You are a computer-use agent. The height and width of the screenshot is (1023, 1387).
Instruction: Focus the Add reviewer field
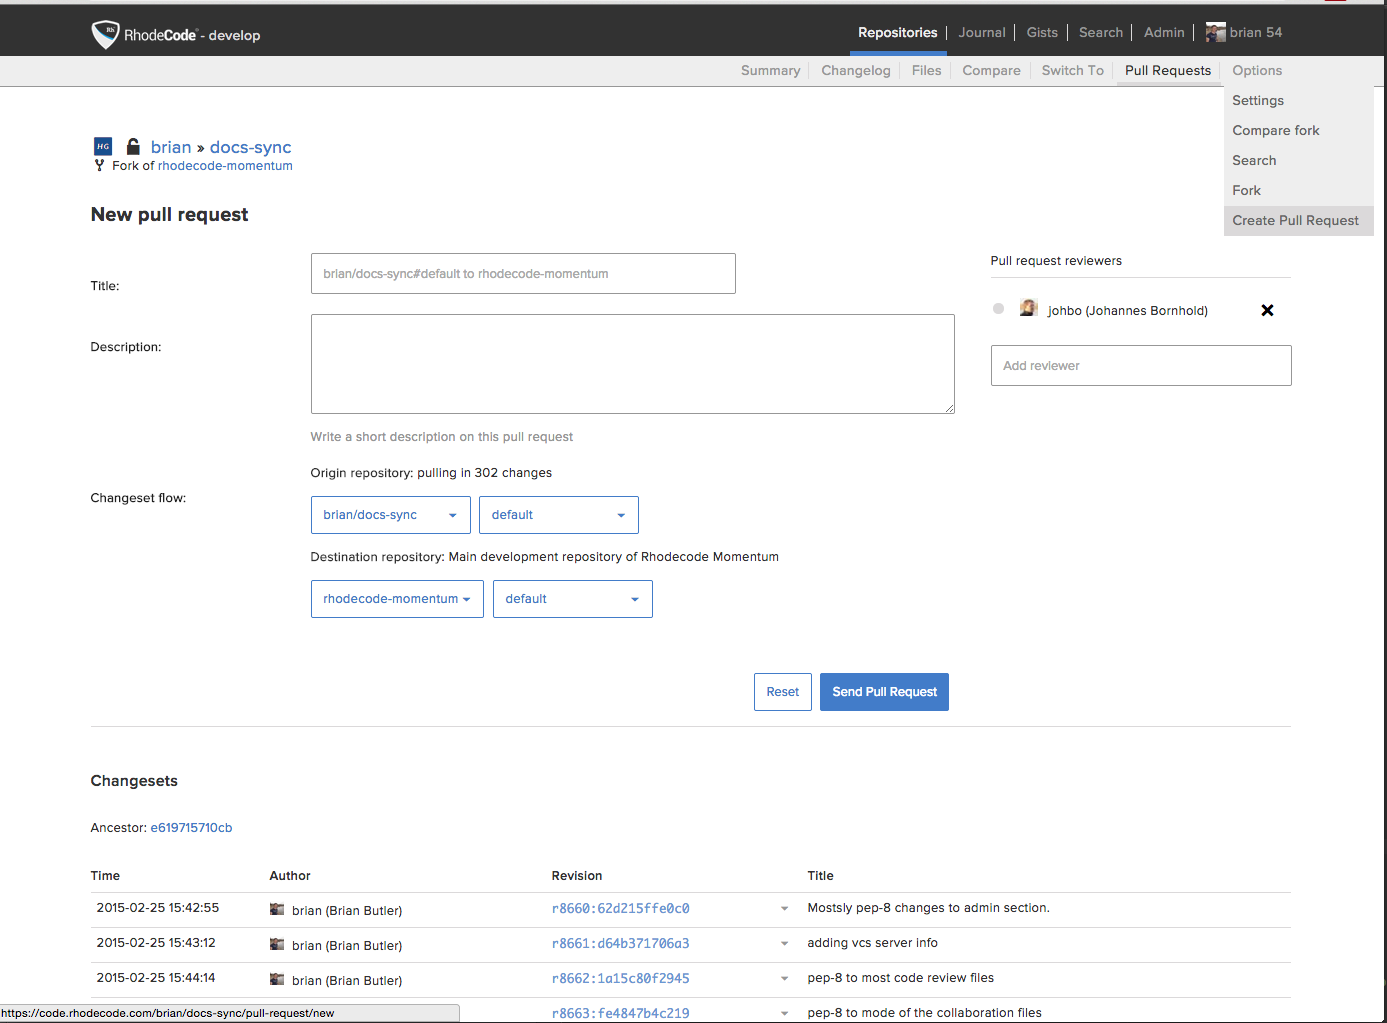click(x=1140, y=366)
